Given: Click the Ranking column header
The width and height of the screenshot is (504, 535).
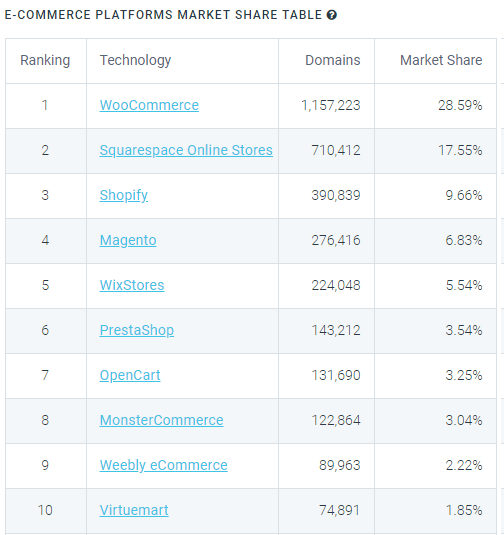Looking at the screenshot, I should 45,60.
